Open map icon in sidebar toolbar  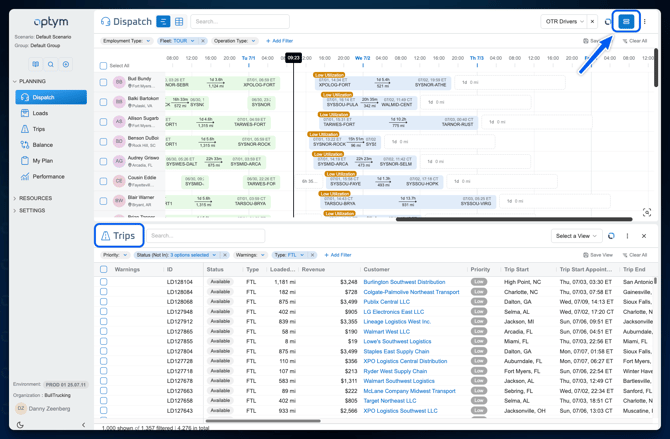[35, 64]
